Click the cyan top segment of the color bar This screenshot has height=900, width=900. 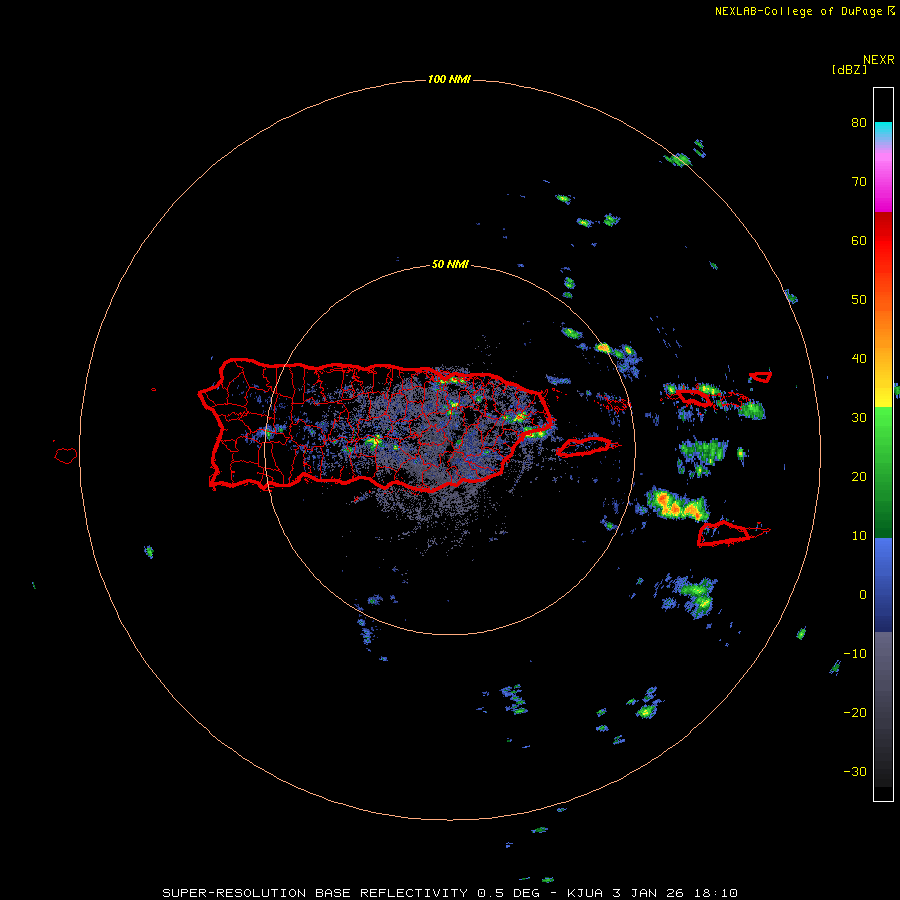pyautogui.click(x=883, y=129)
